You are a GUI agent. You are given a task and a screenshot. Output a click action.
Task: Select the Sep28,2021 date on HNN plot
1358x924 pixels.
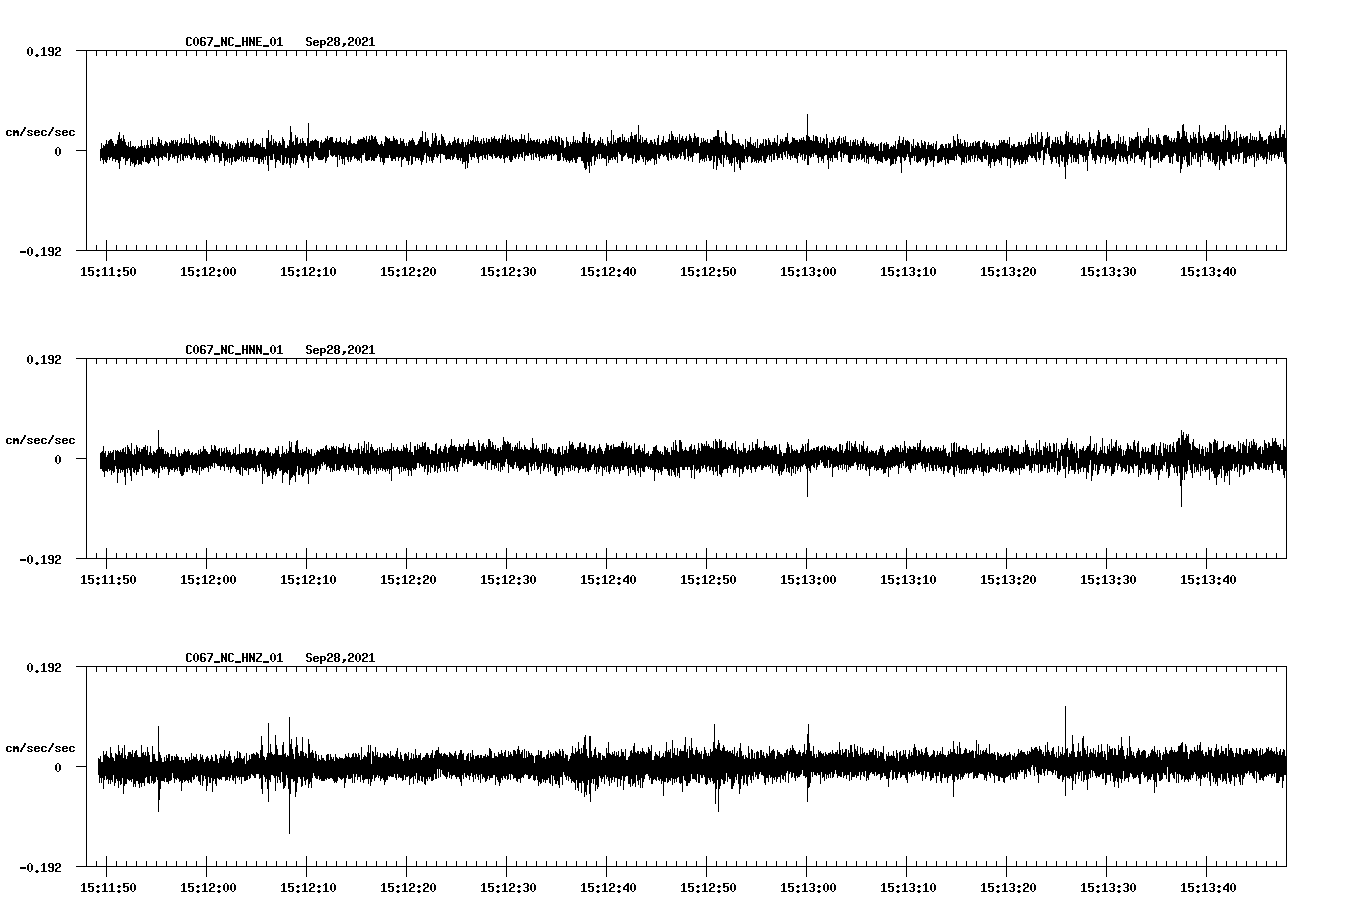pos(340,350)
